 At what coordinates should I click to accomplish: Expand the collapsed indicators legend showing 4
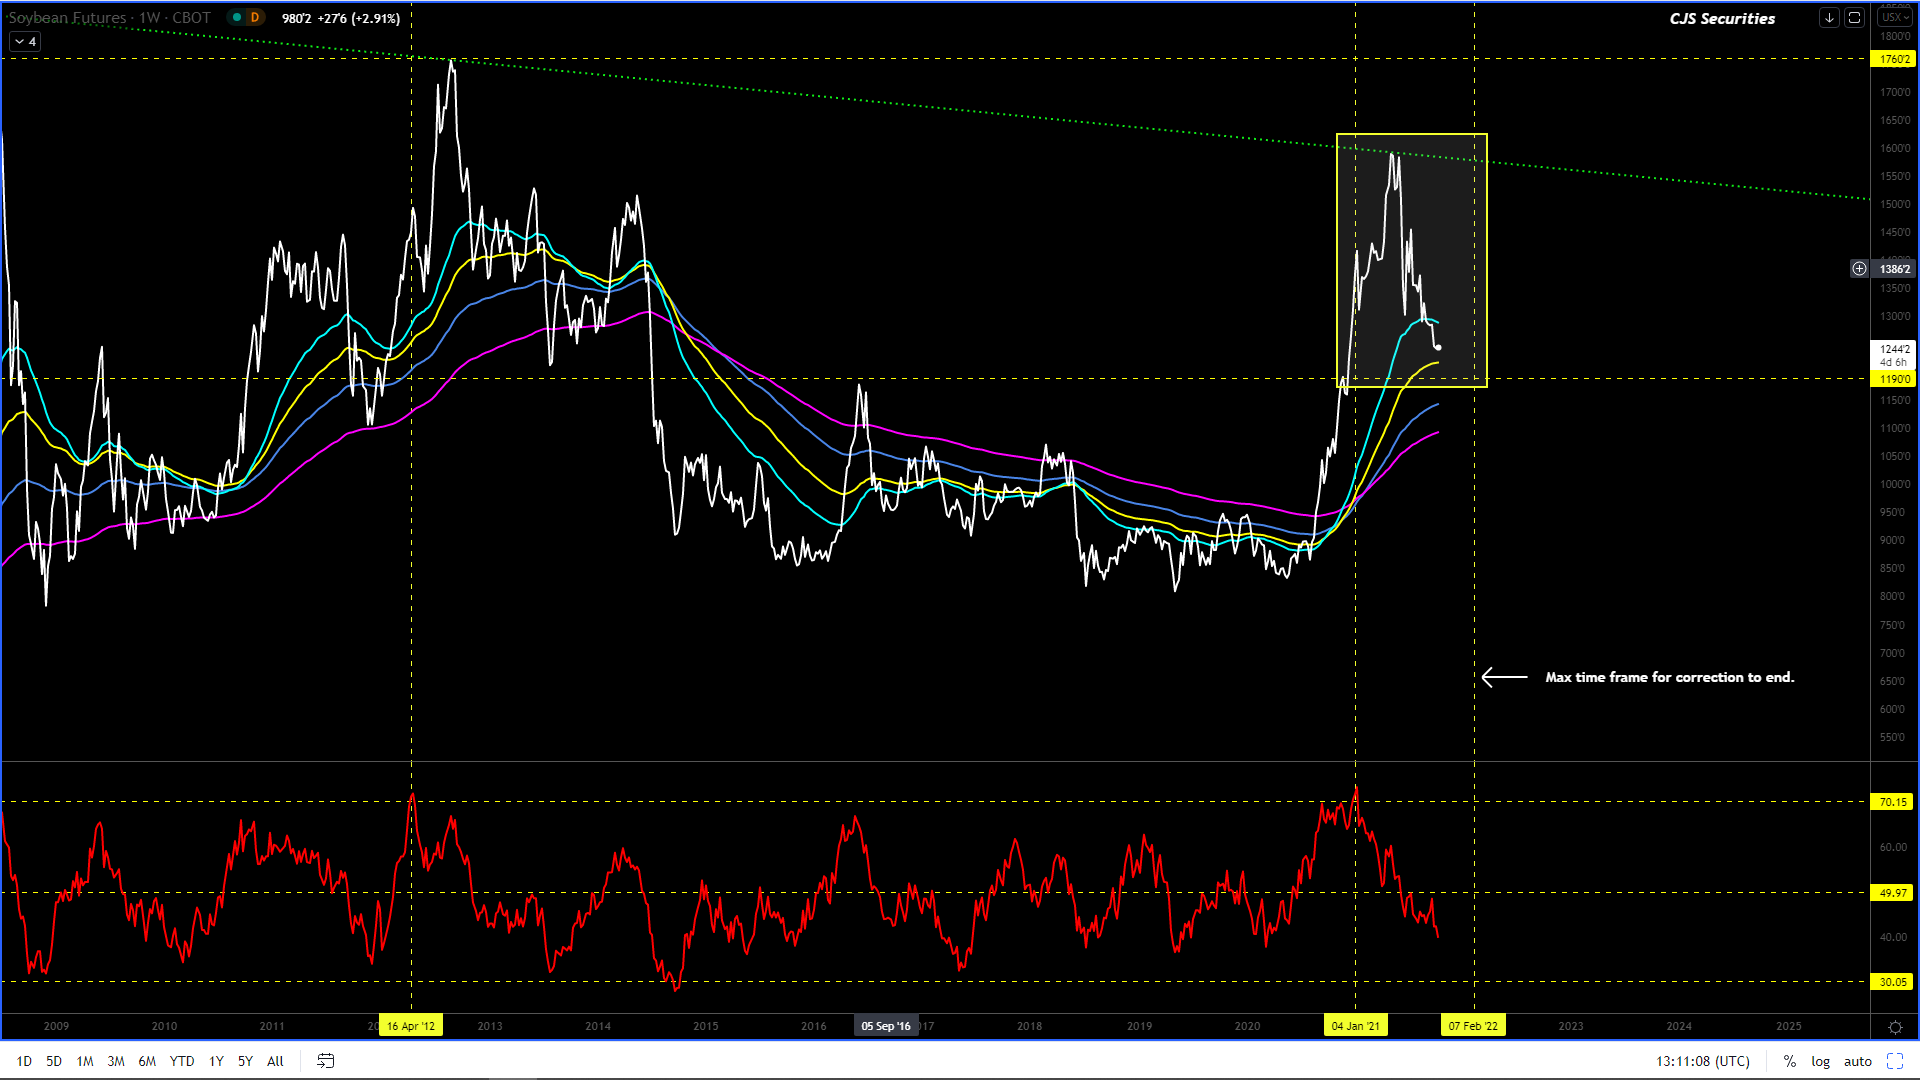(x=25, y=42)
